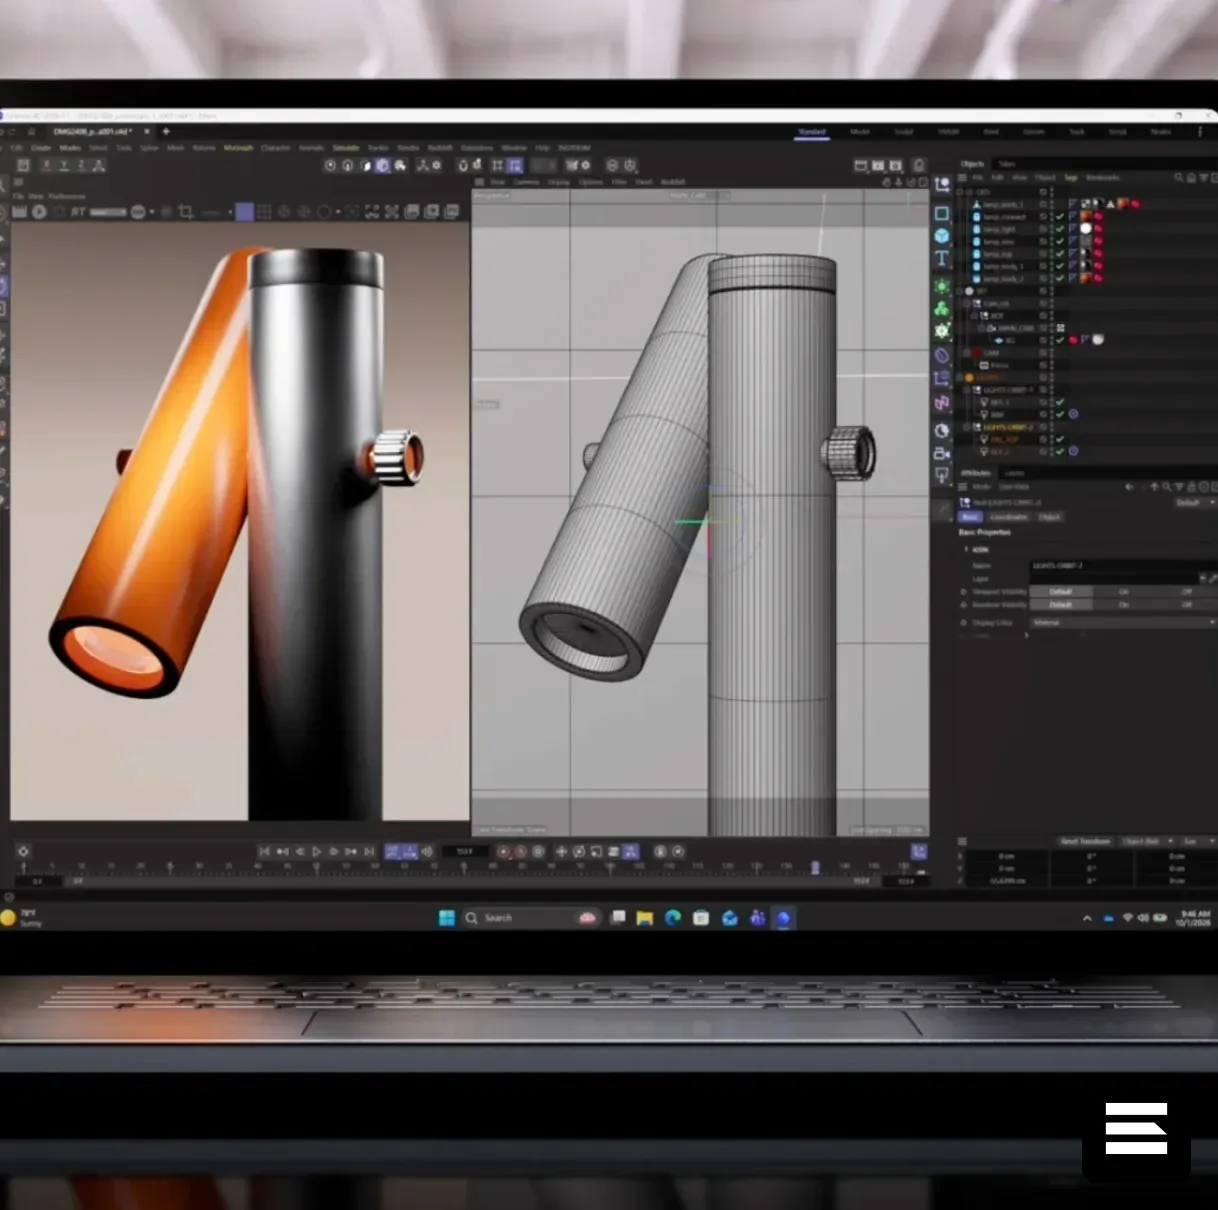Collapse the GEO group in object tree
Image resolution: width=1218 pixels, height=1210 pixels.
pos(962,192)
